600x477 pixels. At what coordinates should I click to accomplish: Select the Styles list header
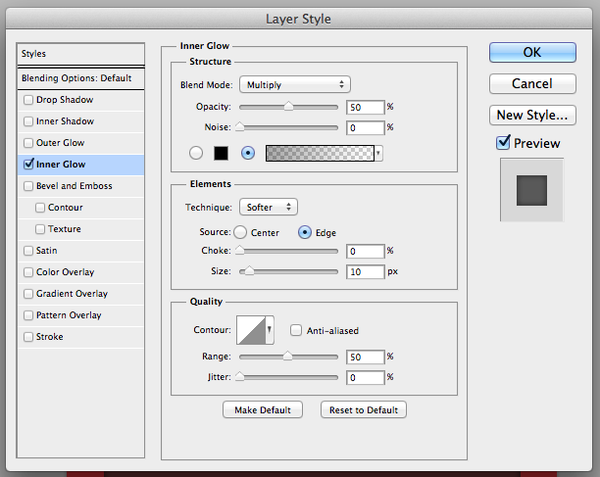(81, 54)
